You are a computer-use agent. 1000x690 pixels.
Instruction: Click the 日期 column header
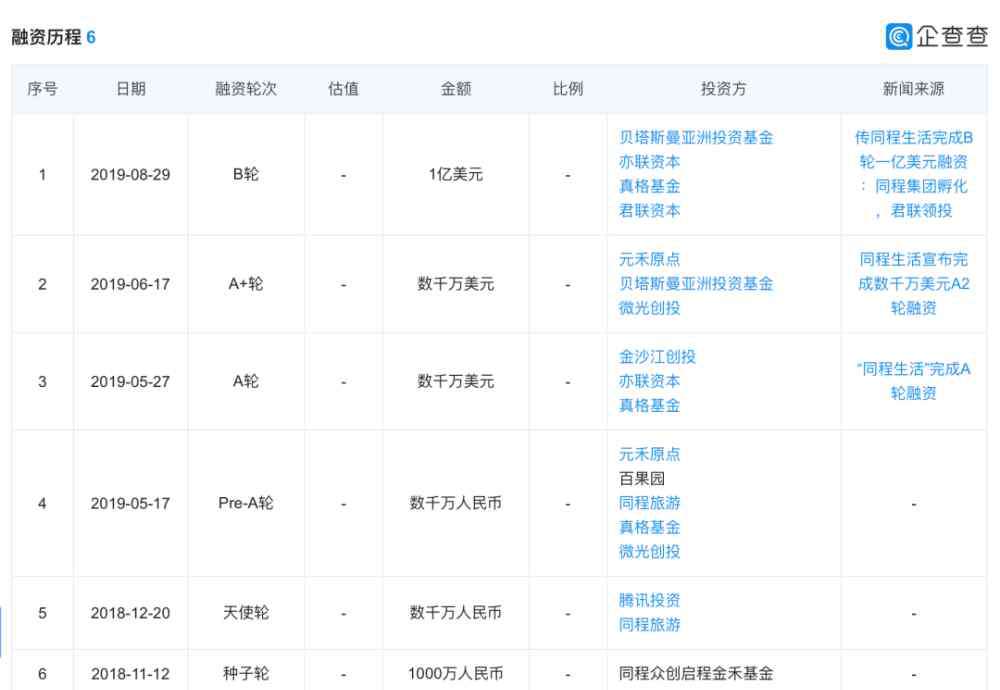pyautogui.click(x=131, y=89)
